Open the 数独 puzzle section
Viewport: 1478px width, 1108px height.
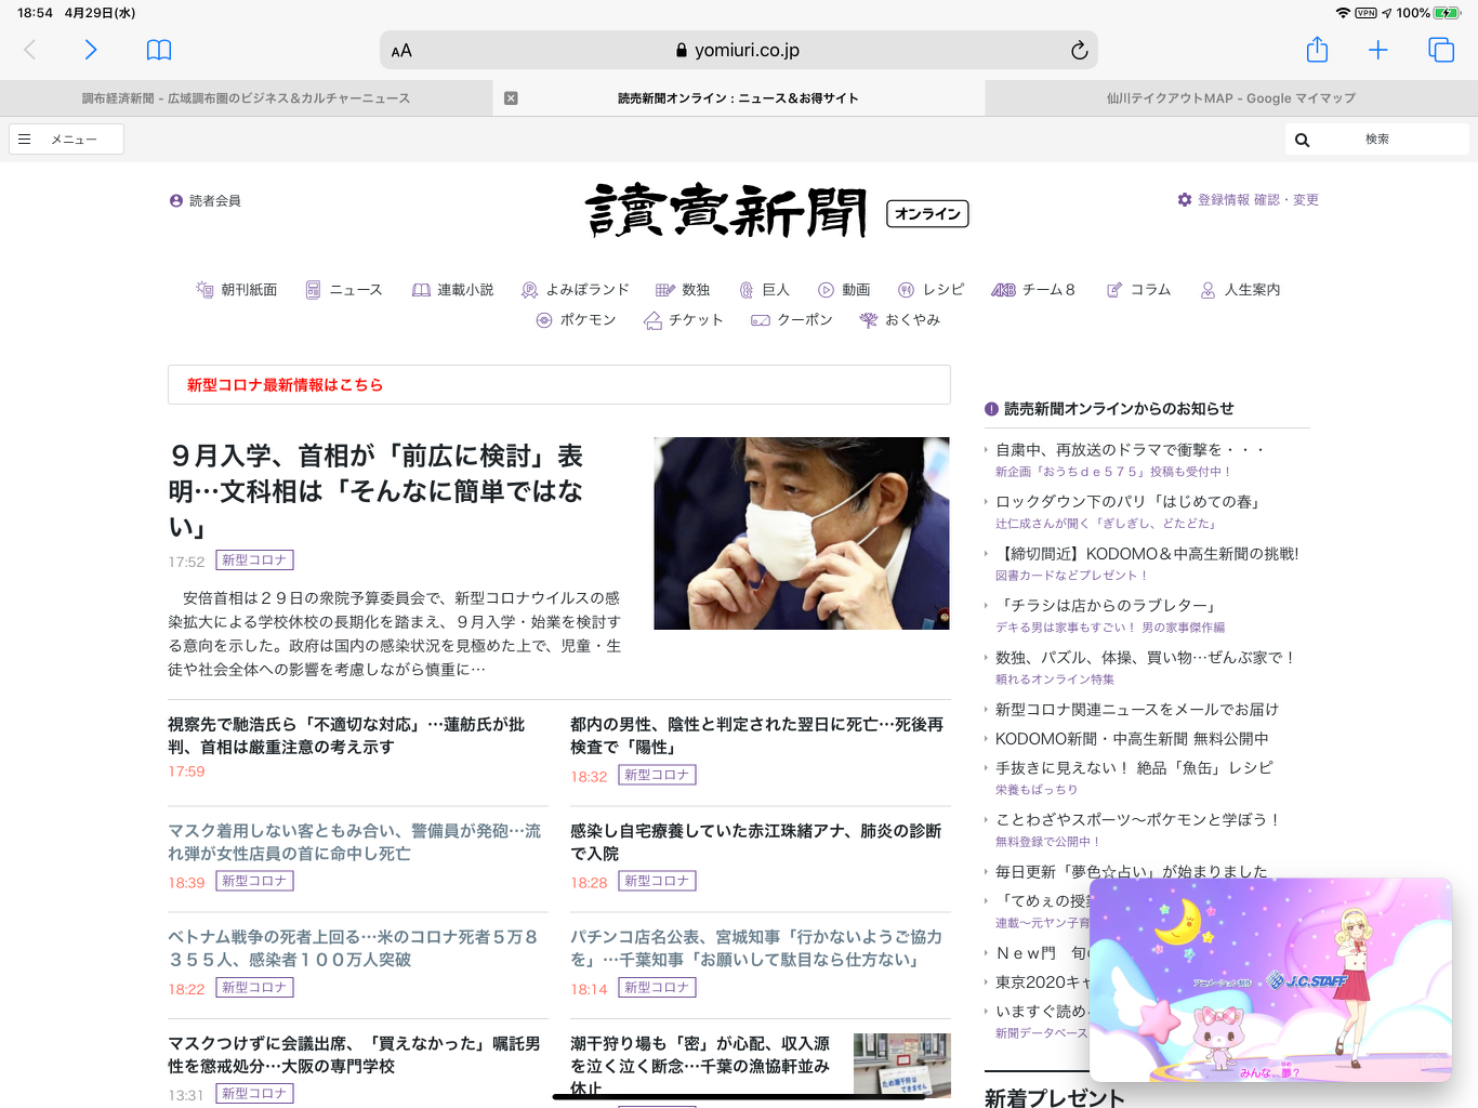pos(683,290)
